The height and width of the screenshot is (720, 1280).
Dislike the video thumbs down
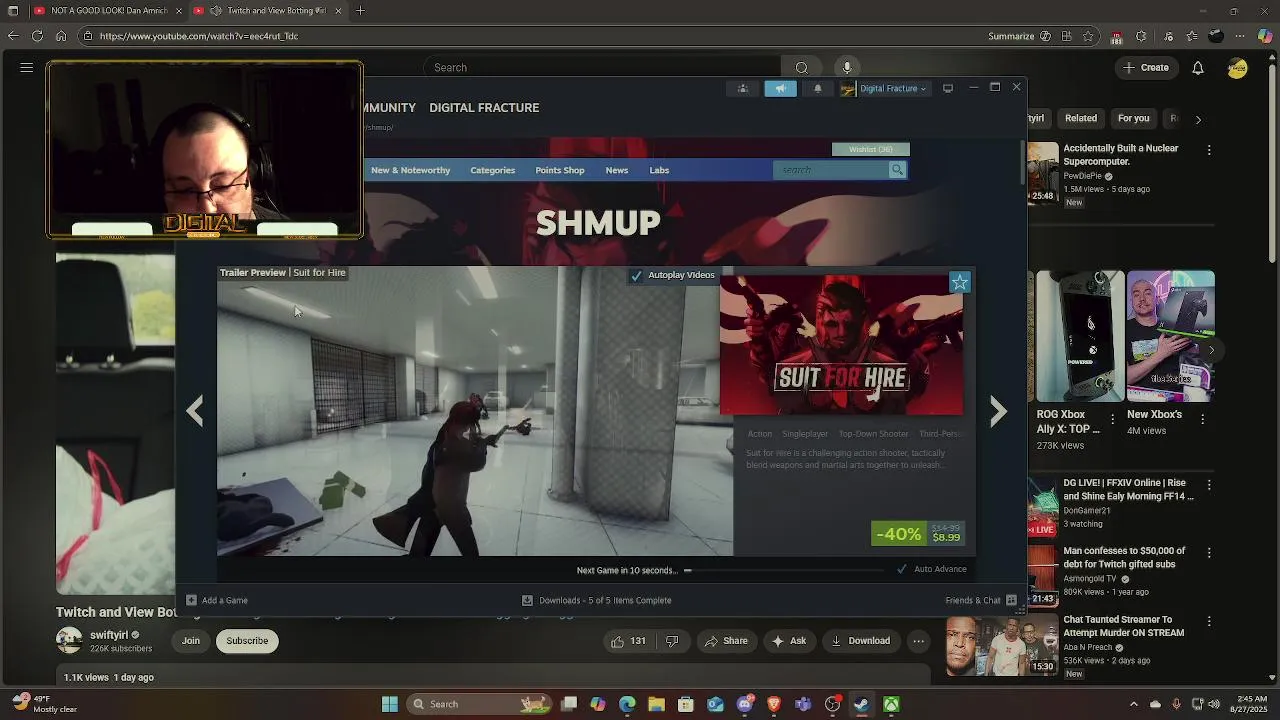pyautogui.click(x=672, y=641)
